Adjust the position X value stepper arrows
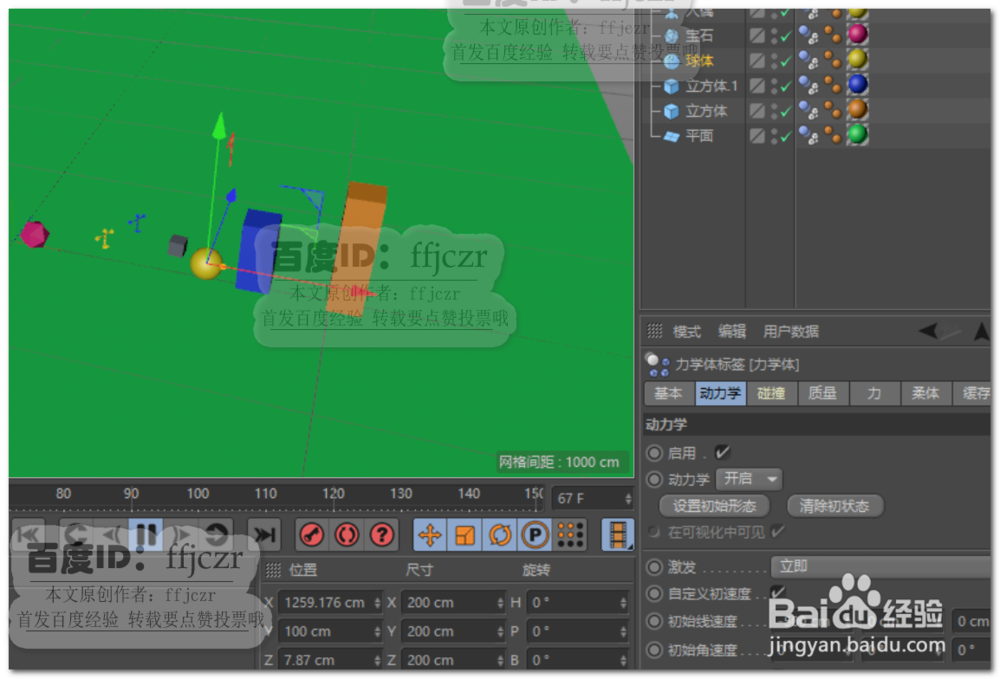Screen dimensions: 1000x679 click(x=377, y=602)
